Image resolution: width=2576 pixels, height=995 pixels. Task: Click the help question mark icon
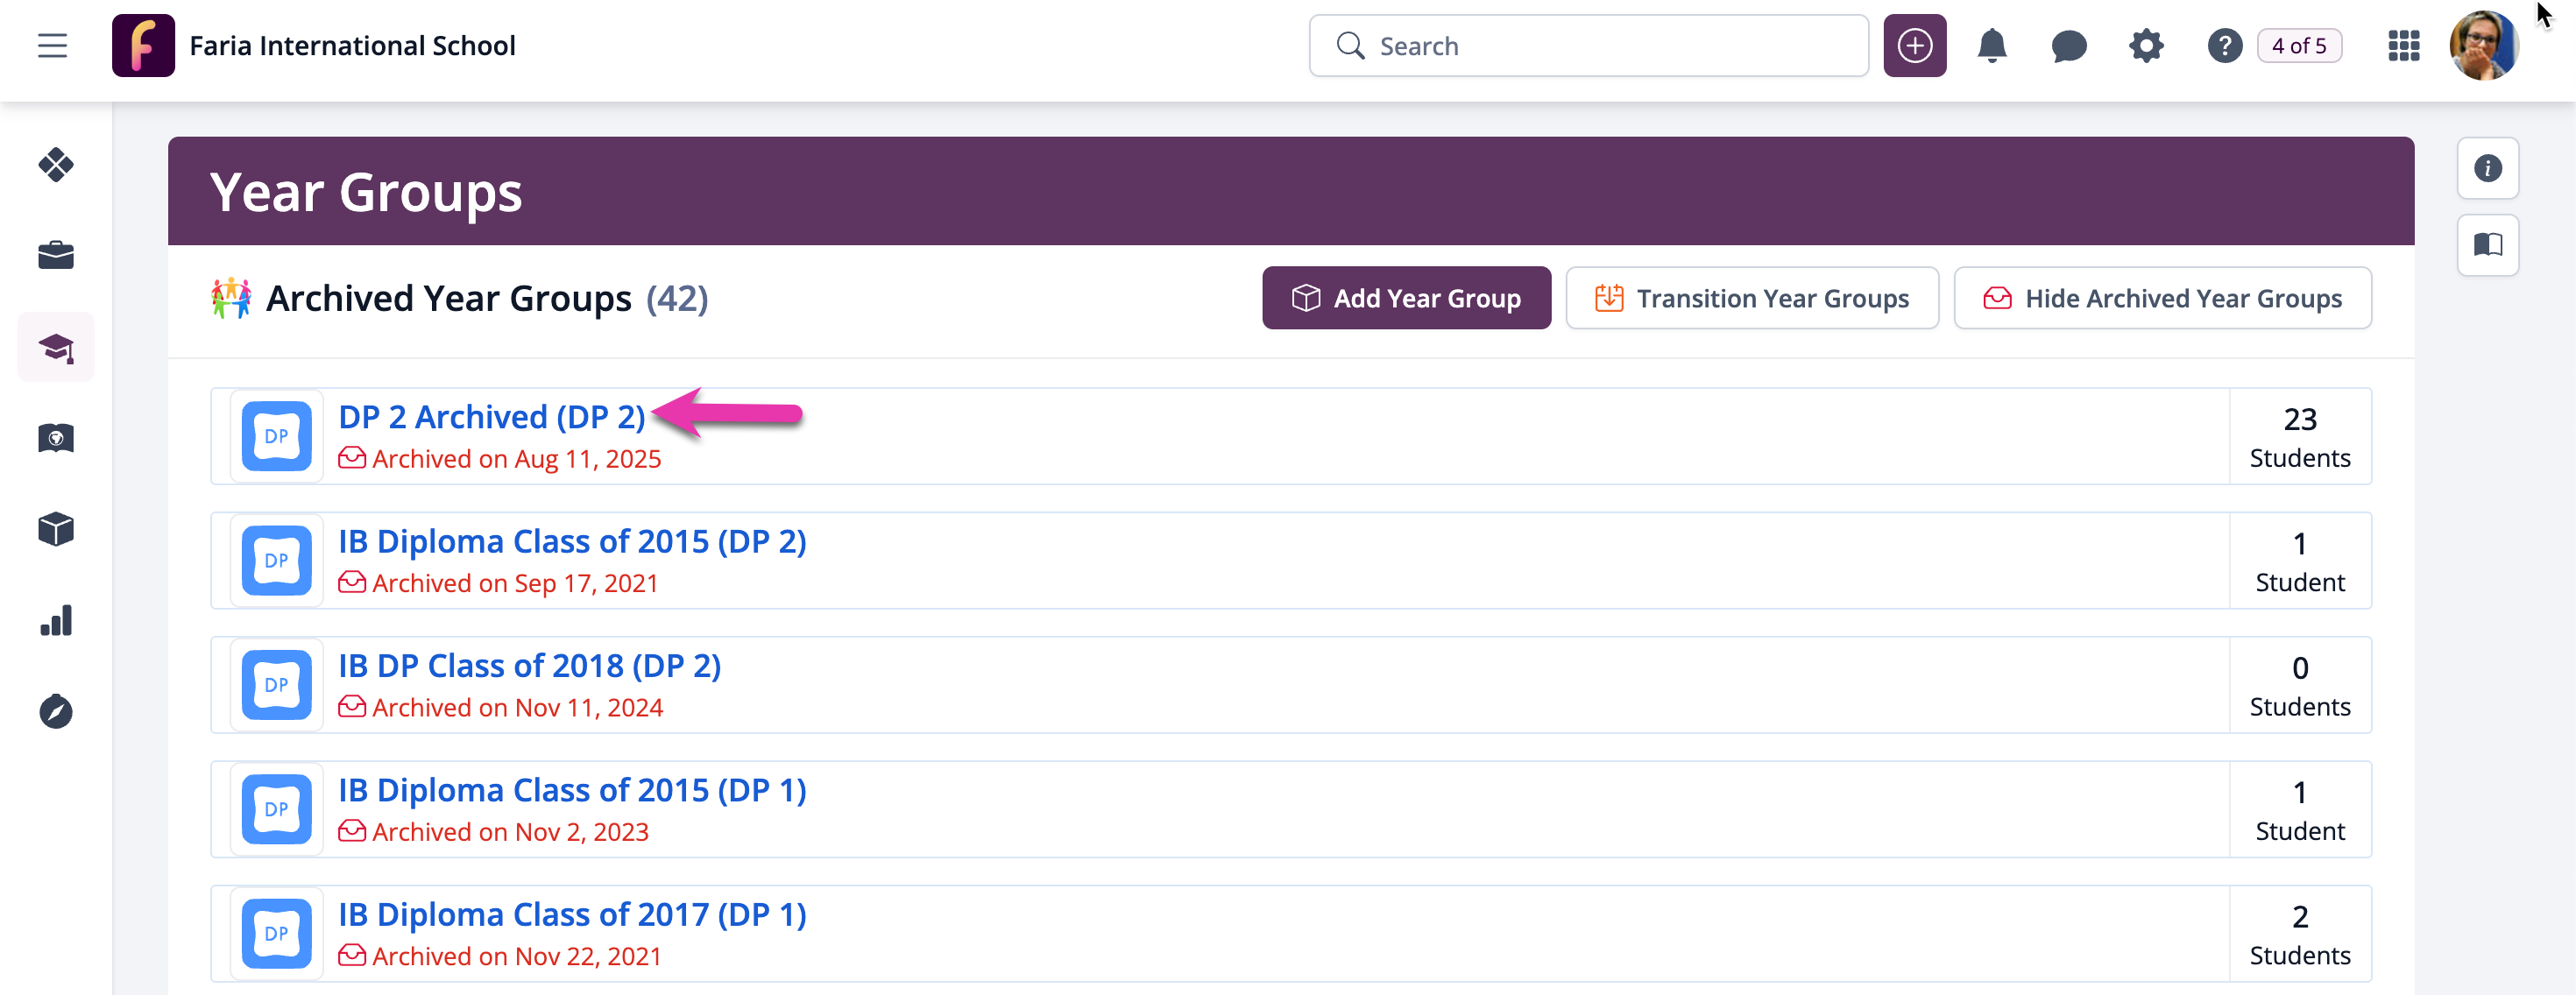(x=2224, y=46)
